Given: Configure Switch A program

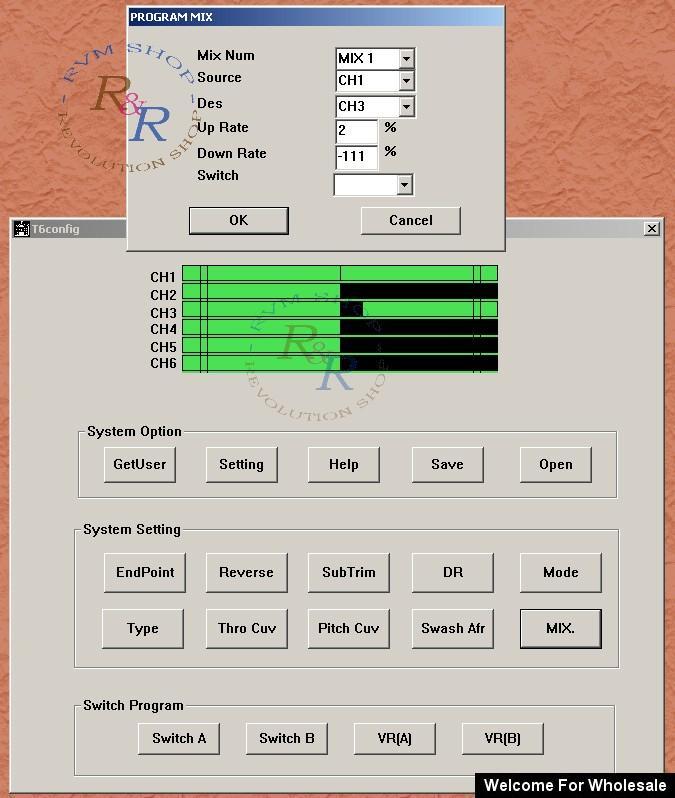Looking at the screenshot, I should [x=179, y=739].
